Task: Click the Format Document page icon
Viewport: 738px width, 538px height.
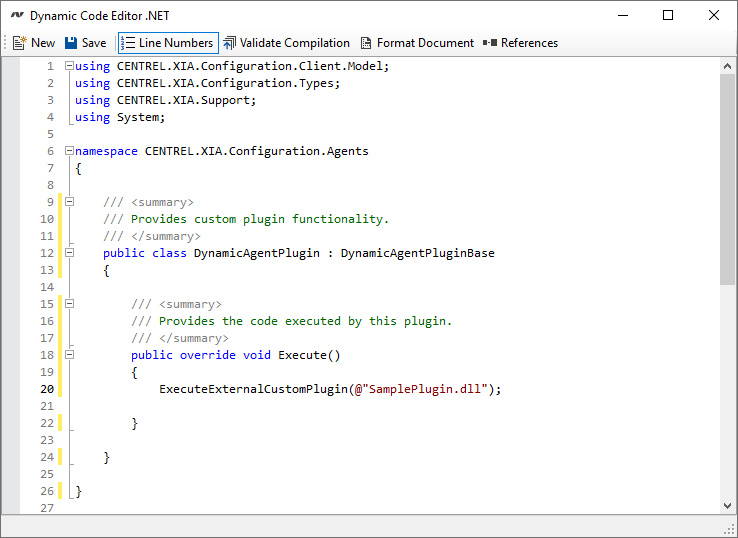Action: pos(366,43)
